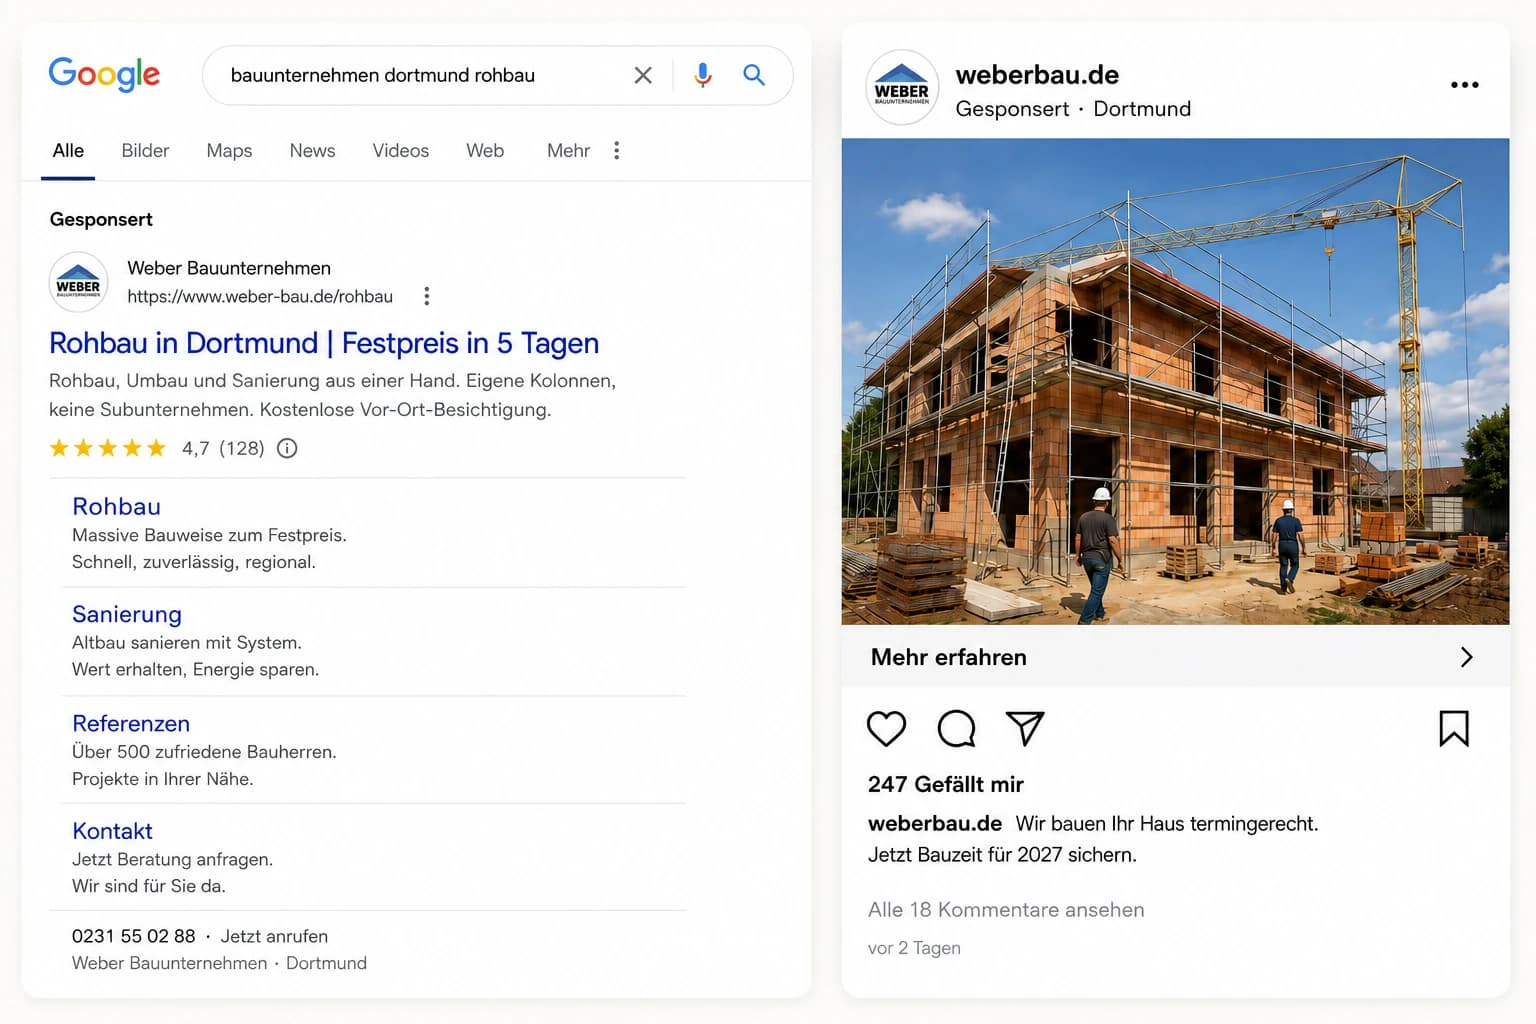Click the vor 2 Tagen timestamp
The width and height of the screenshot is (1536, 1024).
(914, 948)
